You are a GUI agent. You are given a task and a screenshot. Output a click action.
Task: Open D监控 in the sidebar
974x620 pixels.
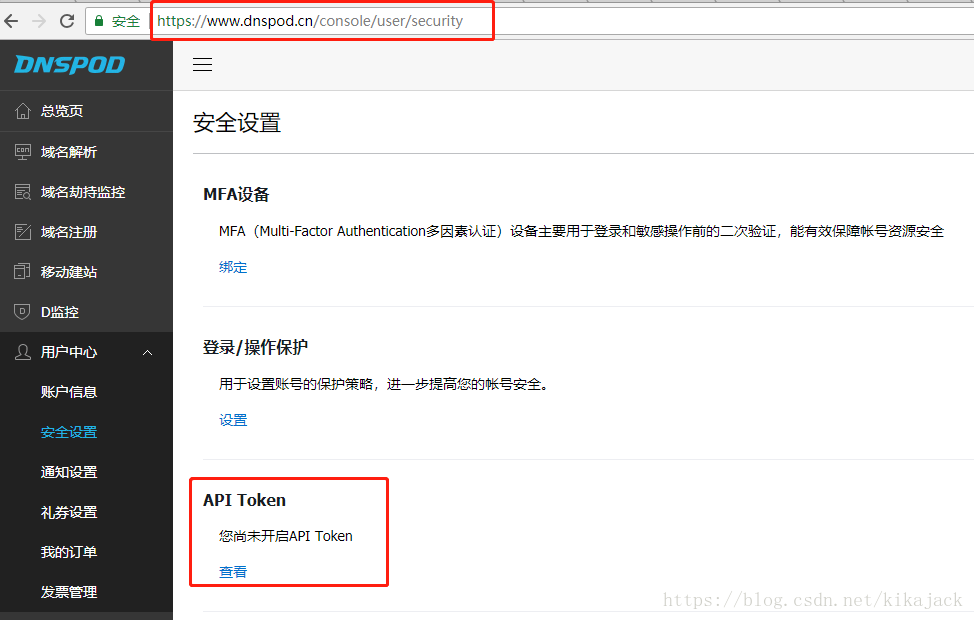tap(60, 312)
